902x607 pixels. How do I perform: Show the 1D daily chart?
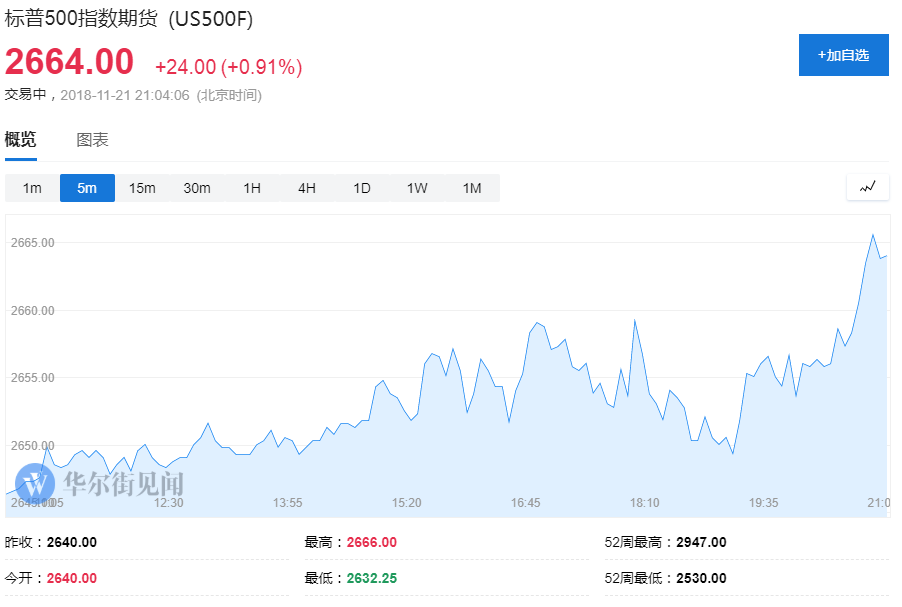coord(362,188)
